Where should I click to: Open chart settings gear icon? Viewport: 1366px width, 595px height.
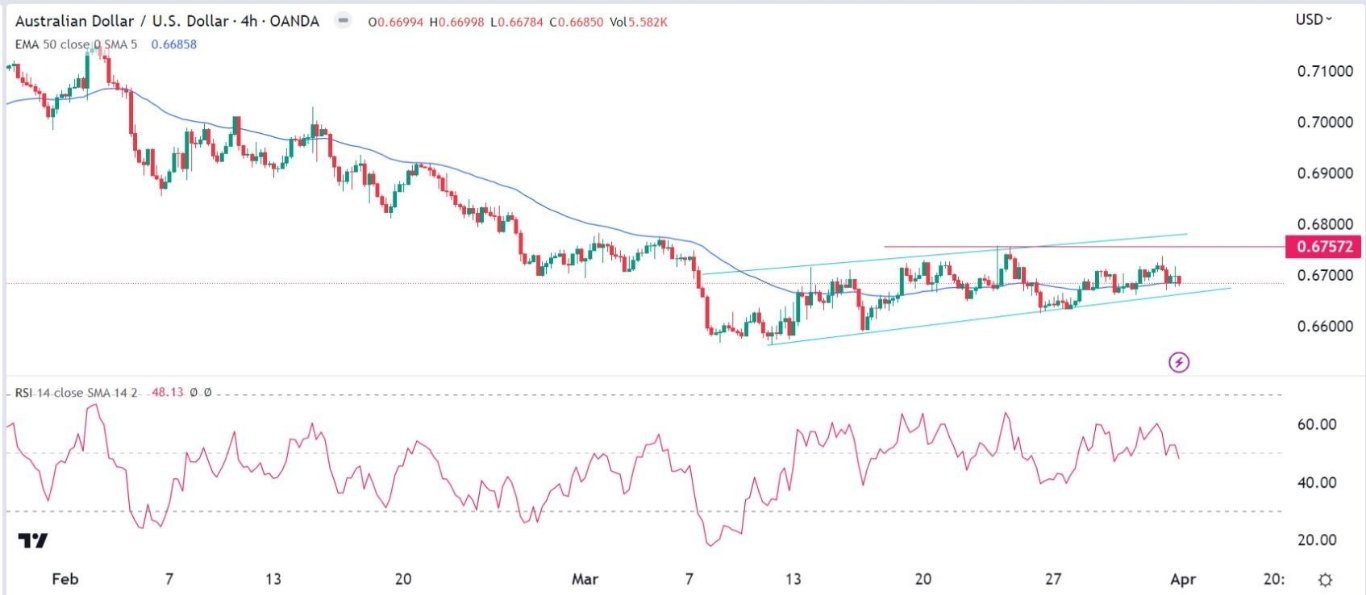click(1325, 580)
